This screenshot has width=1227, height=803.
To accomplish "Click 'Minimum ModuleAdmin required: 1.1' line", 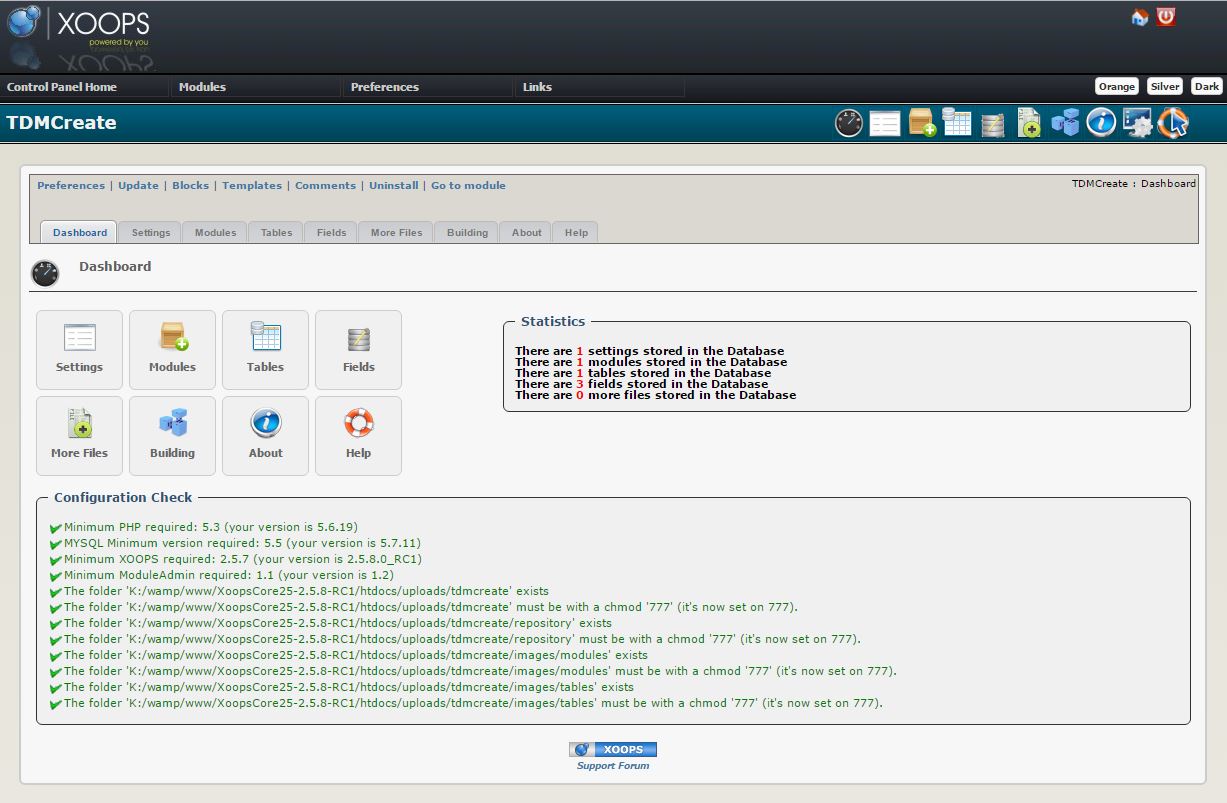I will point(229,575).
